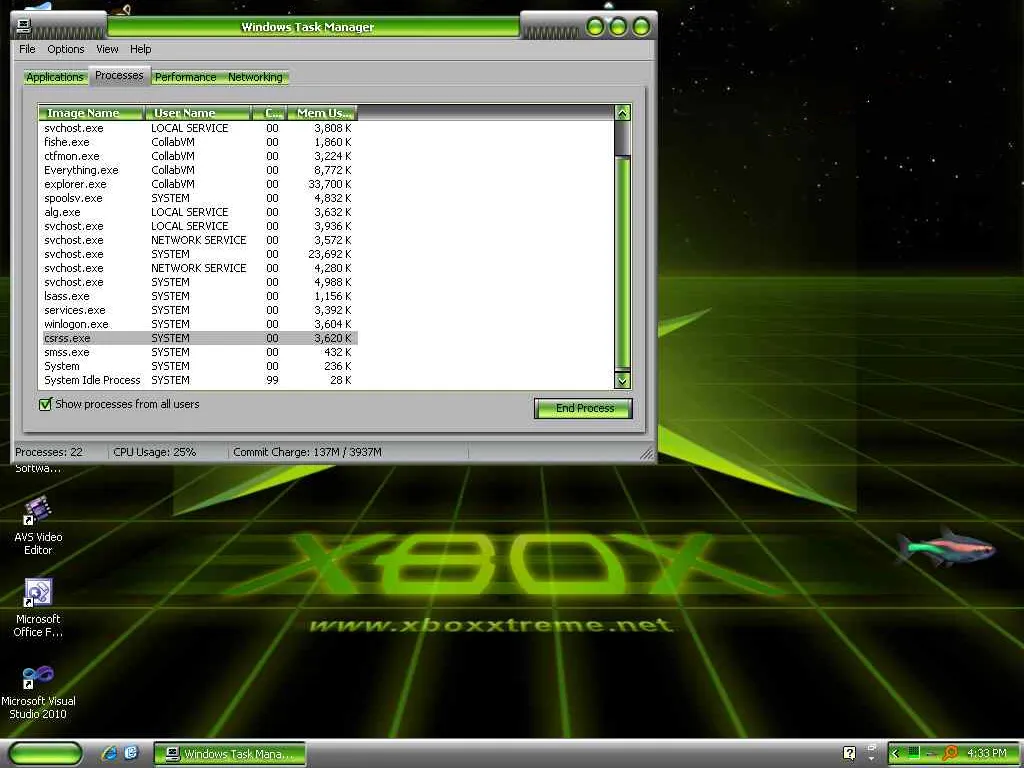The image size is (1024, 768).
Task: Click the CPU Usage: 25% status entry
Action: coord(154,452)
